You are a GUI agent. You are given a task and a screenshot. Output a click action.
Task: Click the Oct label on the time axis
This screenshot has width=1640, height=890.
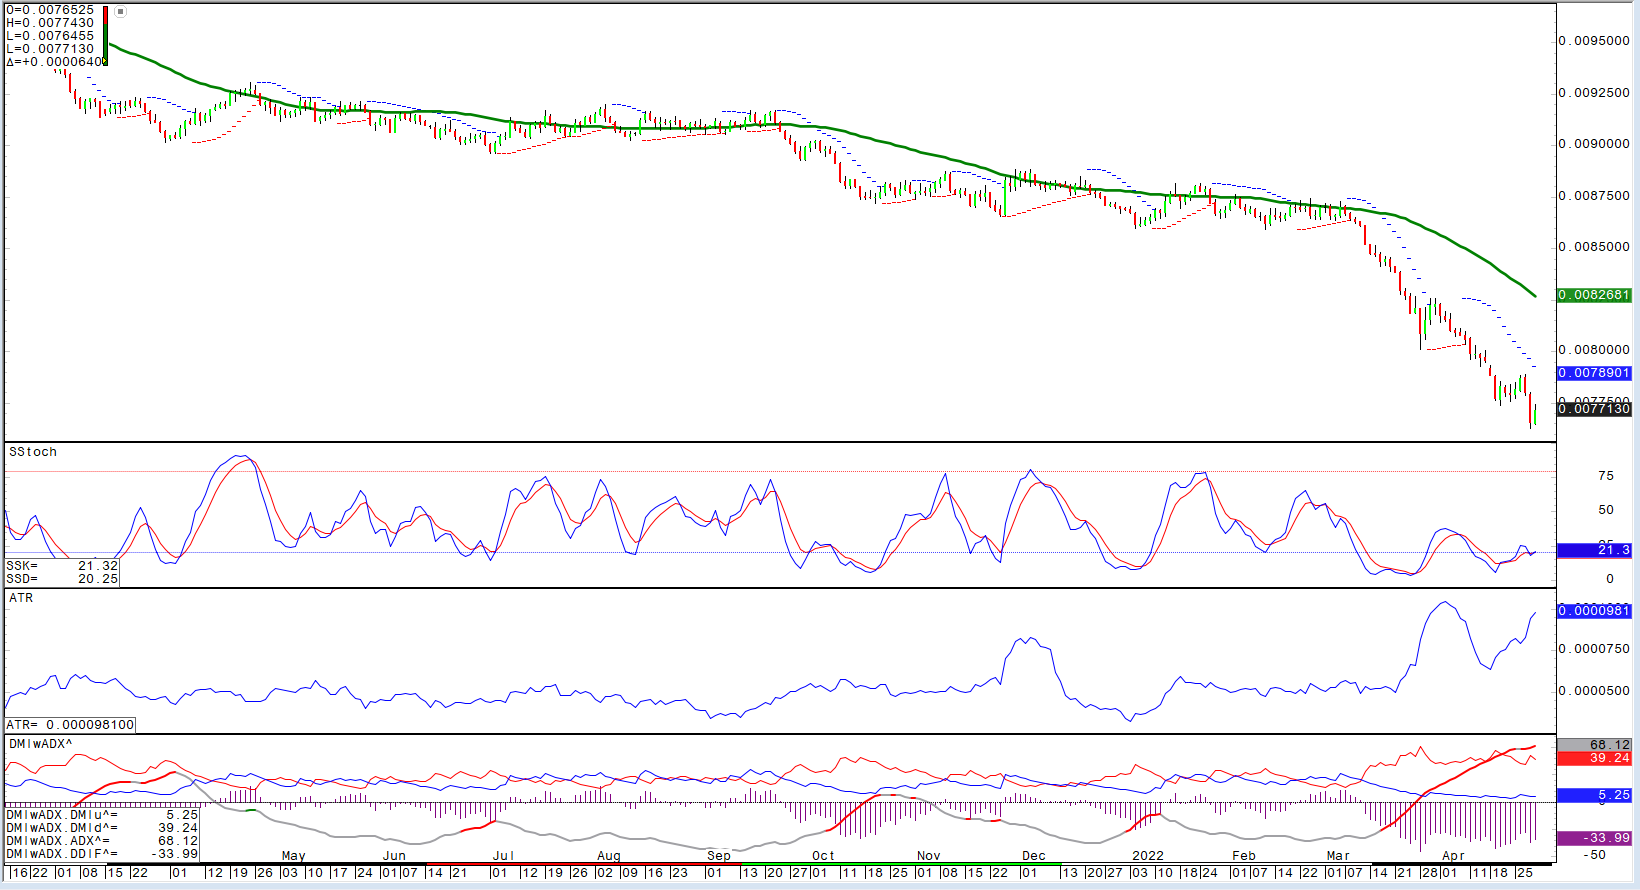pos(823,856)
